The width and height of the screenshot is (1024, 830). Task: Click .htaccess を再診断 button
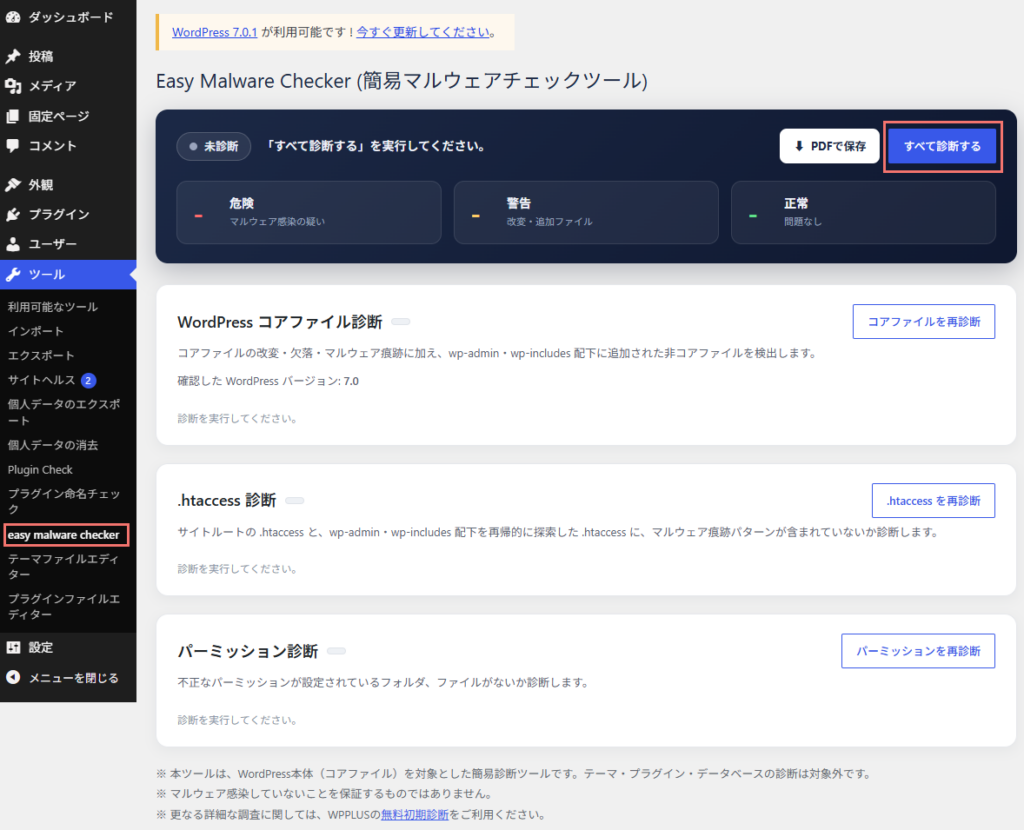pyautogui.click(x=933, y=501)
